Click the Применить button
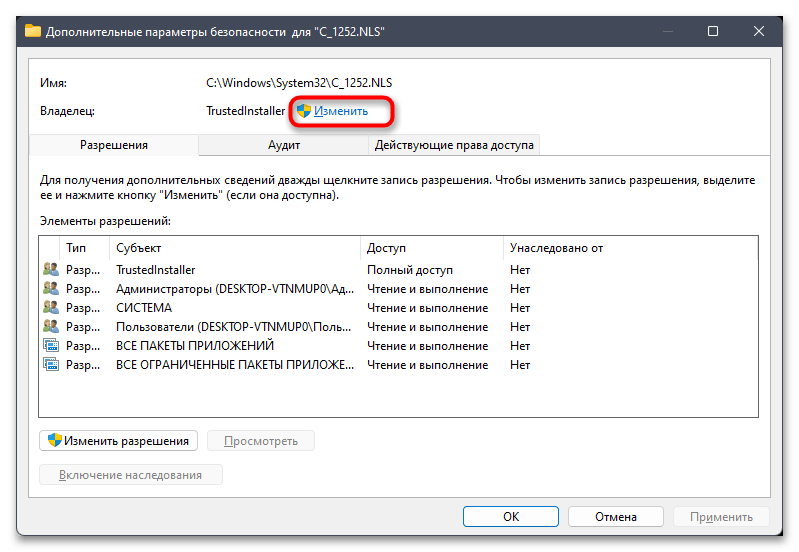 (x=721, y=516)
